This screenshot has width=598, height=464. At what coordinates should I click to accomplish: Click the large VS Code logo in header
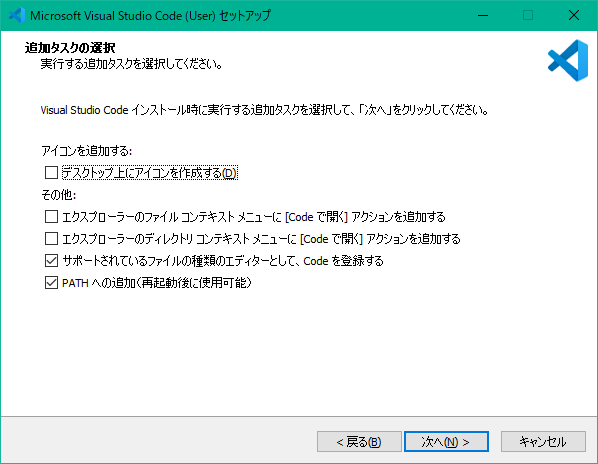click(x=568, y=61)
